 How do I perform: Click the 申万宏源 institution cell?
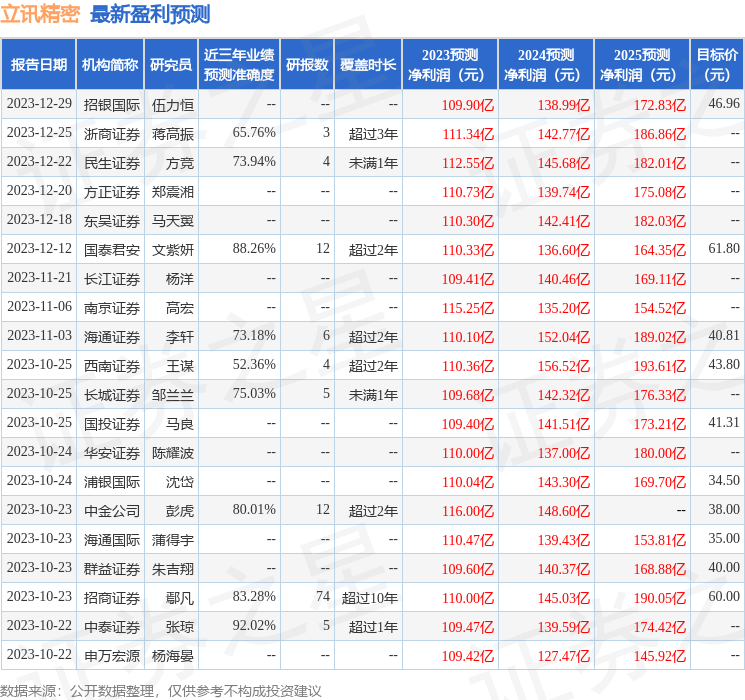(x=112, y=656)
